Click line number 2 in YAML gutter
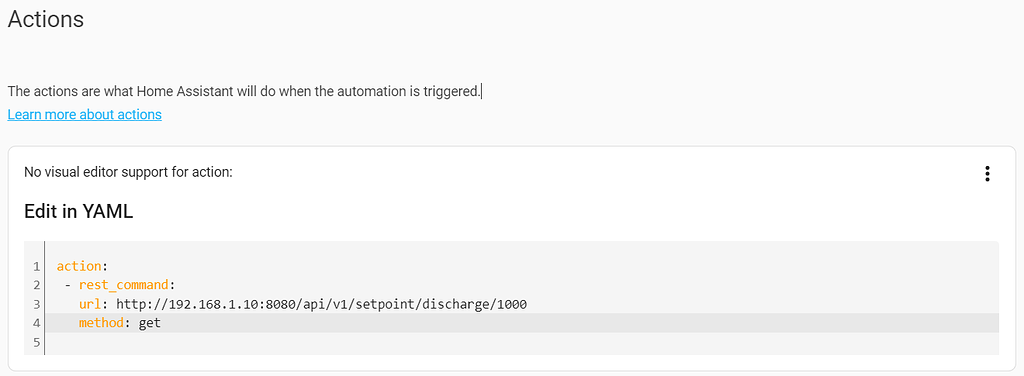The height and width of the screenshot is (376, 1024). click(36, 285)
